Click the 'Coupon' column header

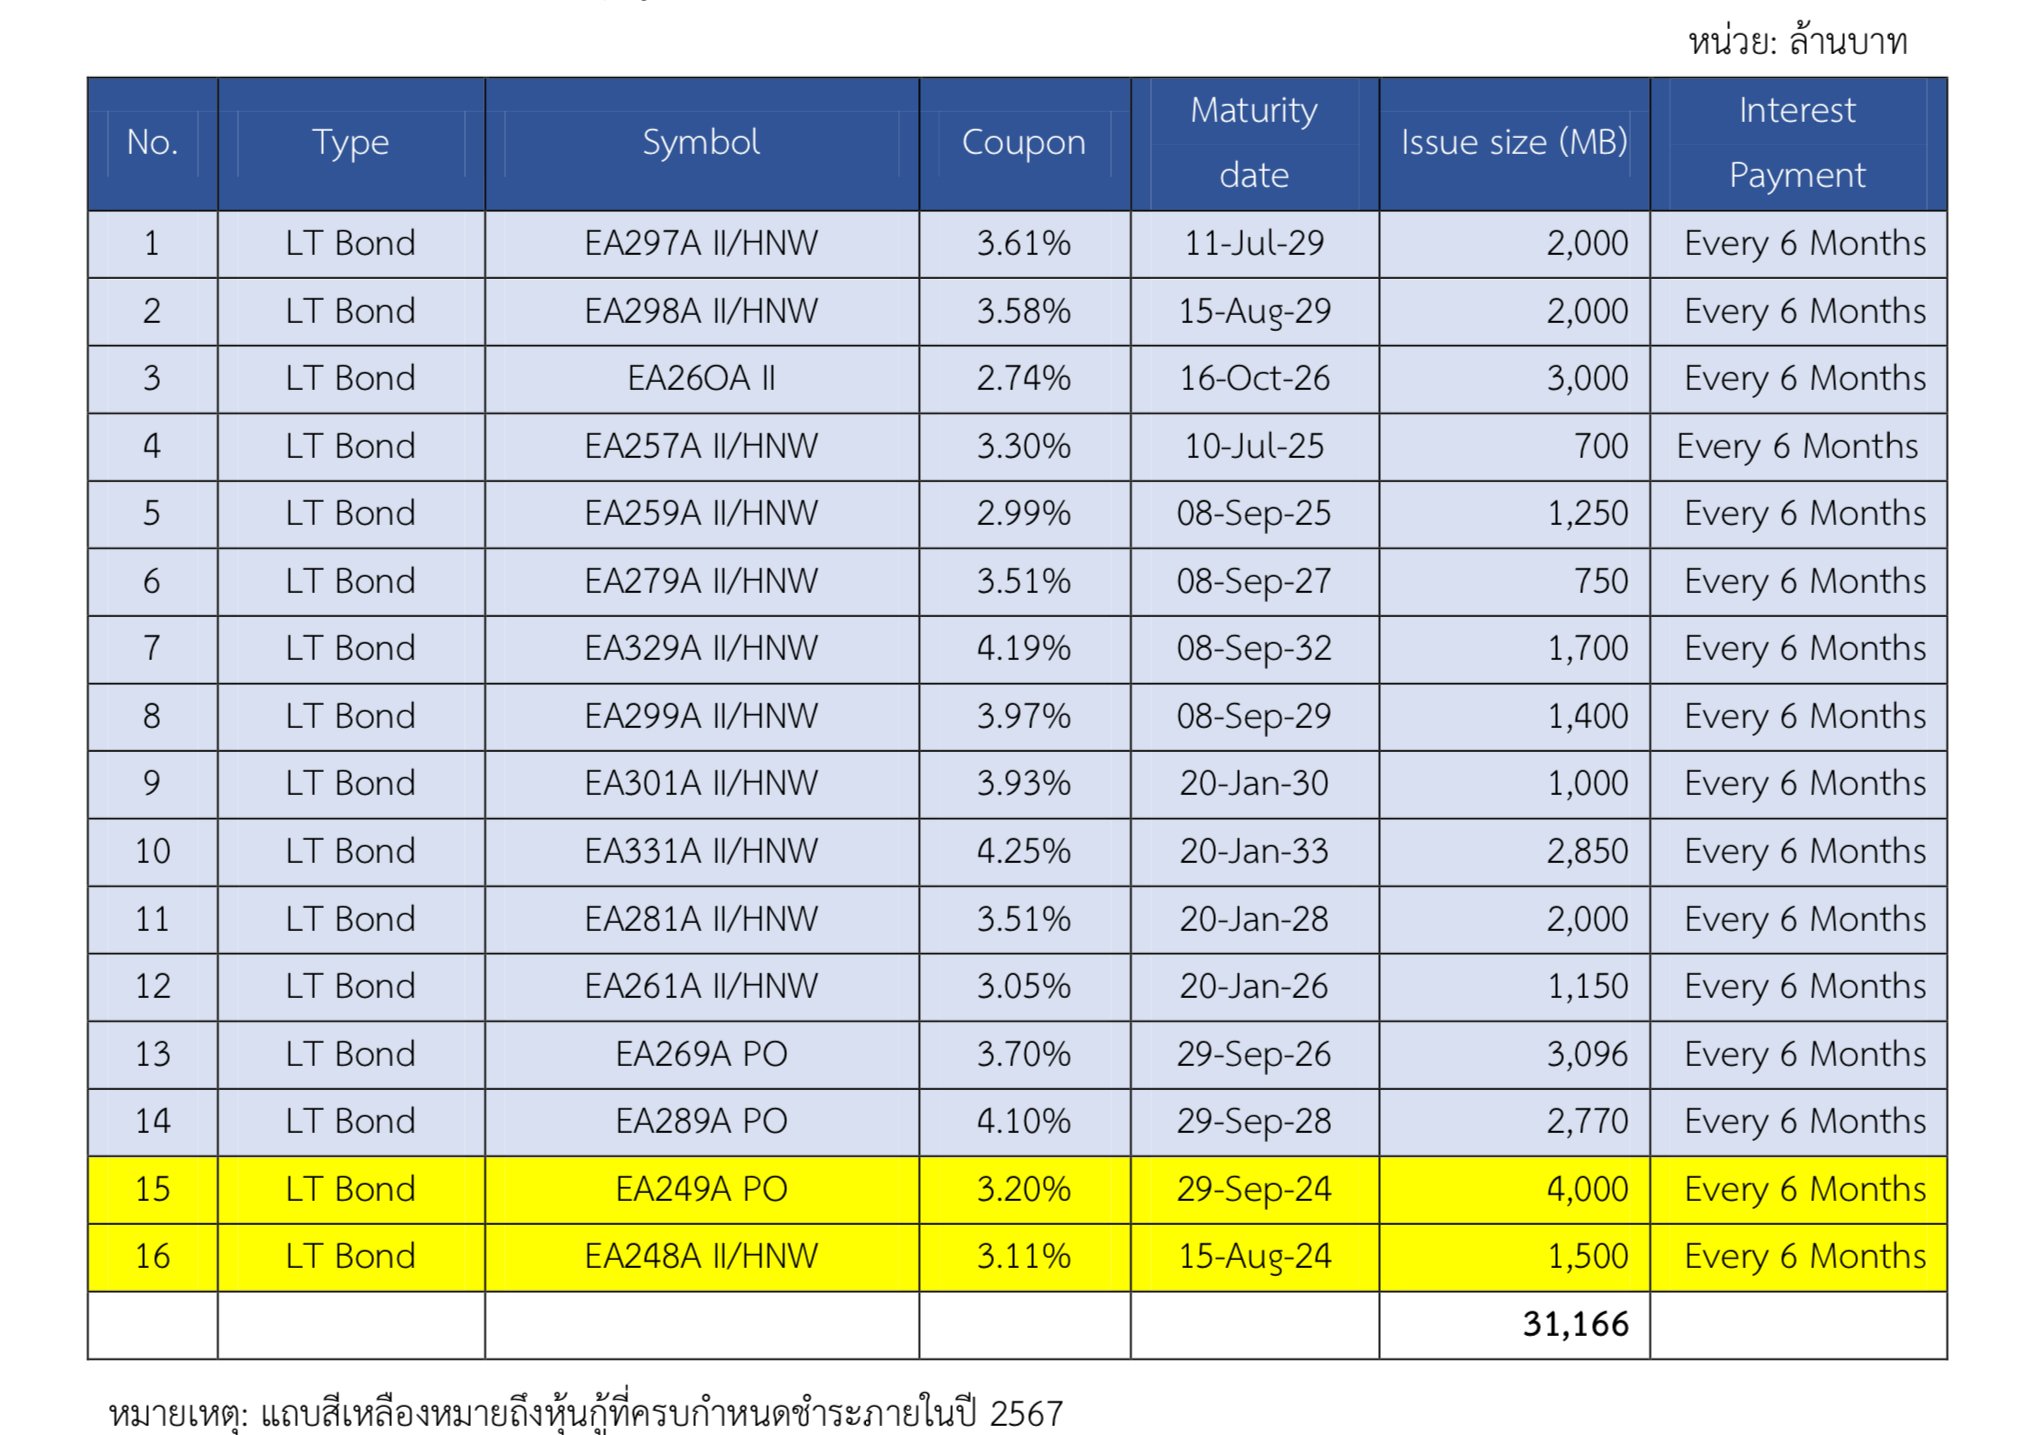[1024, 143]
